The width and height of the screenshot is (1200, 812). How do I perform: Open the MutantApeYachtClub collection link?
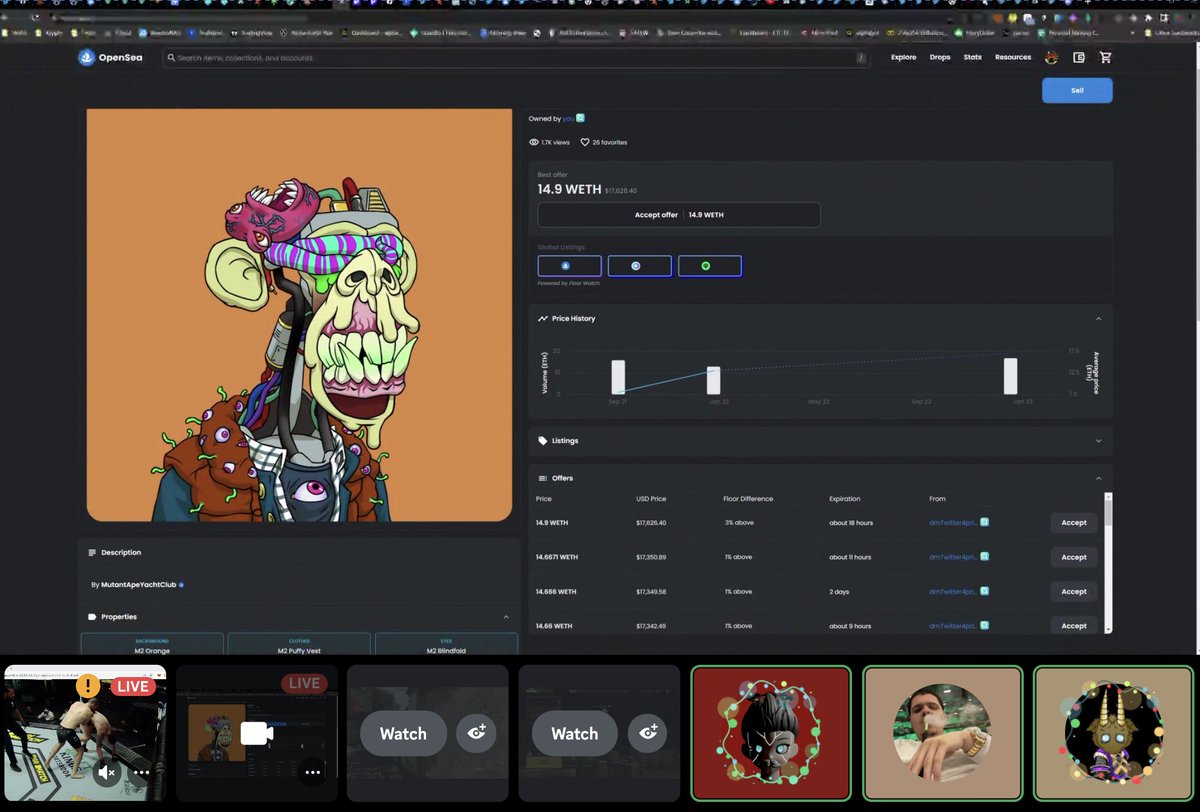coord(138,584)
